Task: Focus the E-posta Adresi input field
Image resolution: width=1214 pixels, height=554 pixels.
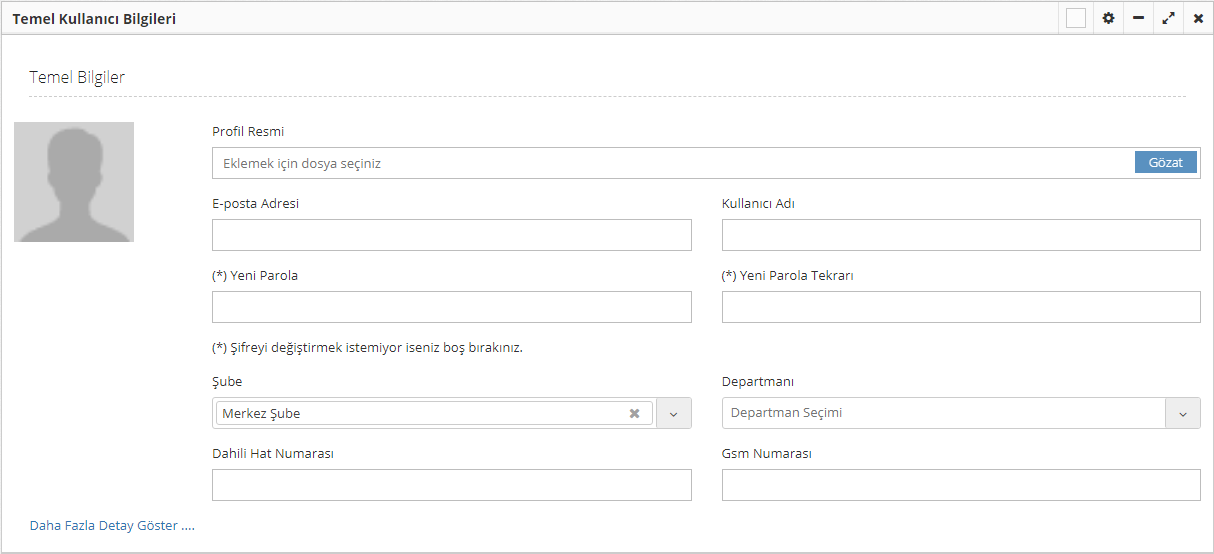Action: tap(451, 235)
